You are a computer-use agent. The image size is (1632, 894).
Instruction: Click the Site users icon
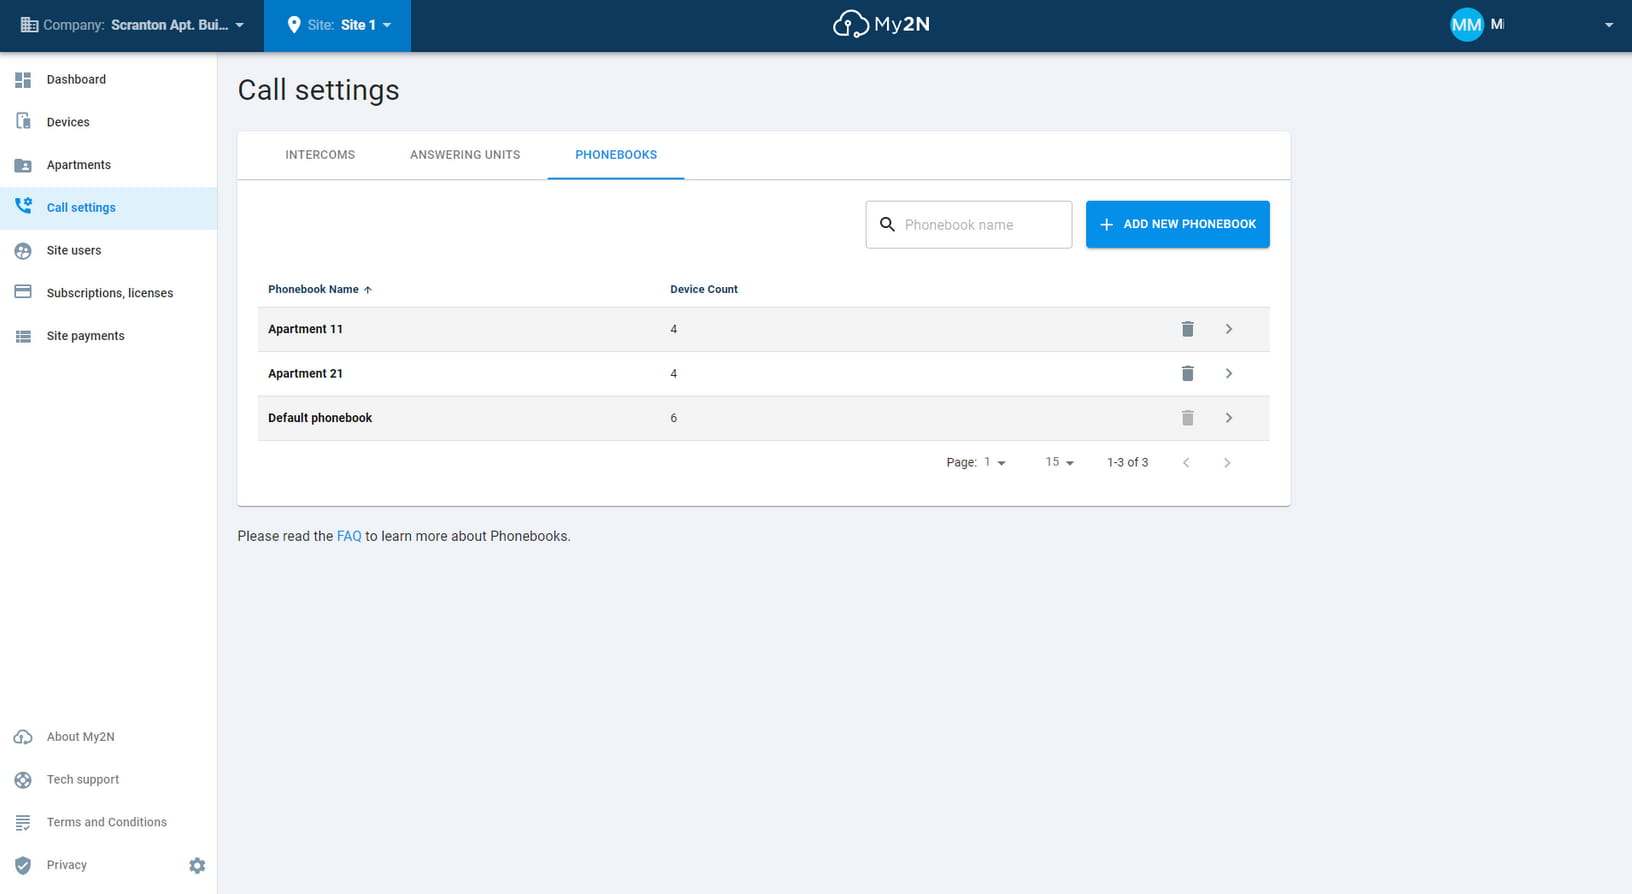click(x=23, y=250)
